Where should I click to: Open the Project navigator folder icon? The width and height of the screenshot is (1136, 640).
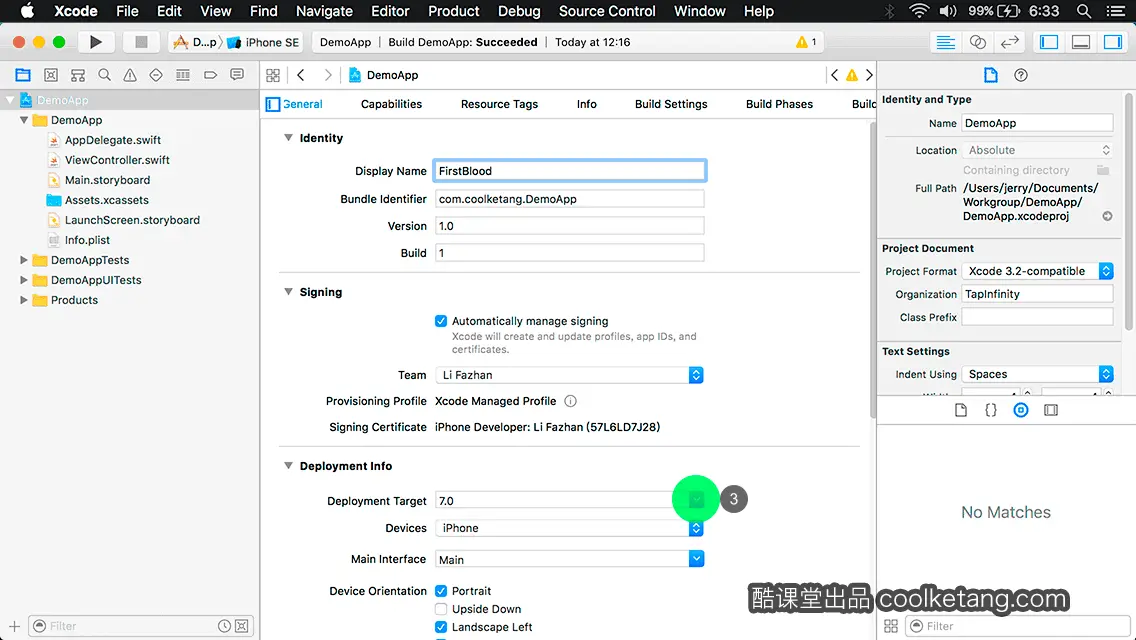23,75
